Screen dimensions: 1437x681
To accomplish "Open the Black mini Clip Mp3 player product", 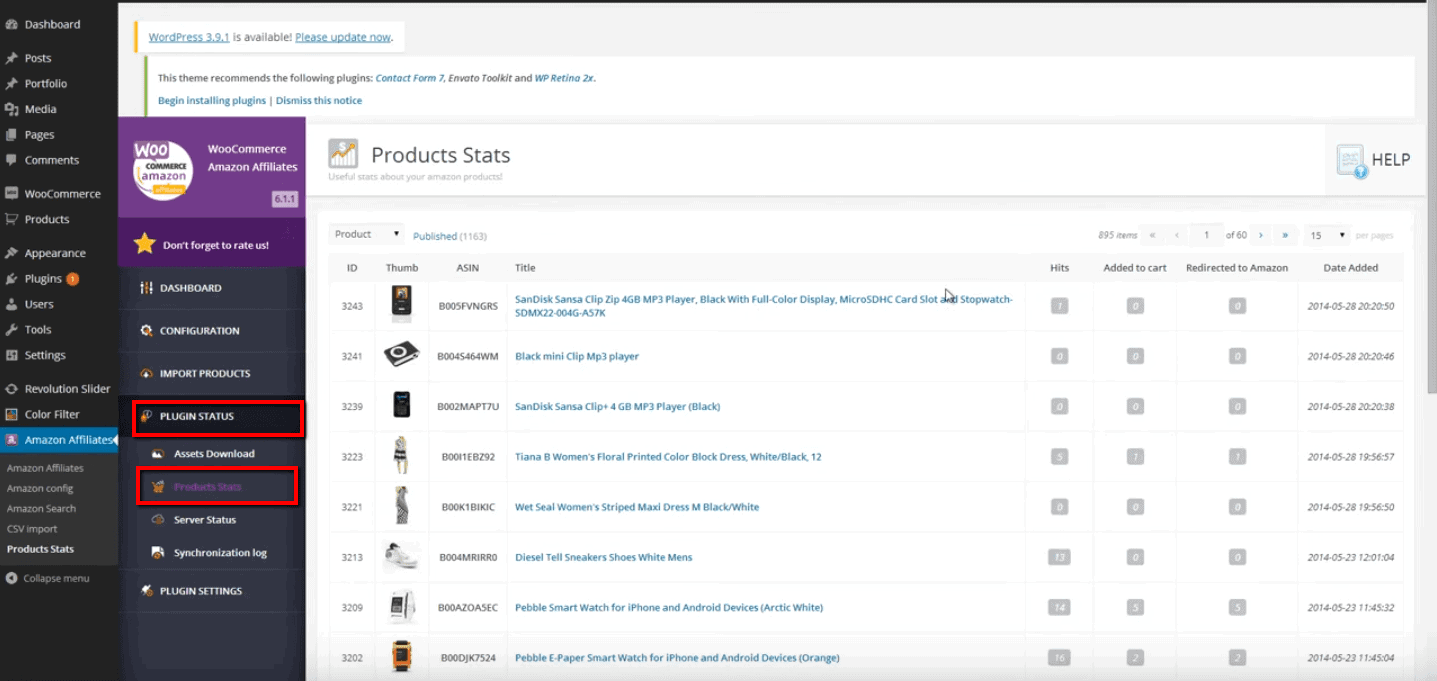I will point(577,356).
